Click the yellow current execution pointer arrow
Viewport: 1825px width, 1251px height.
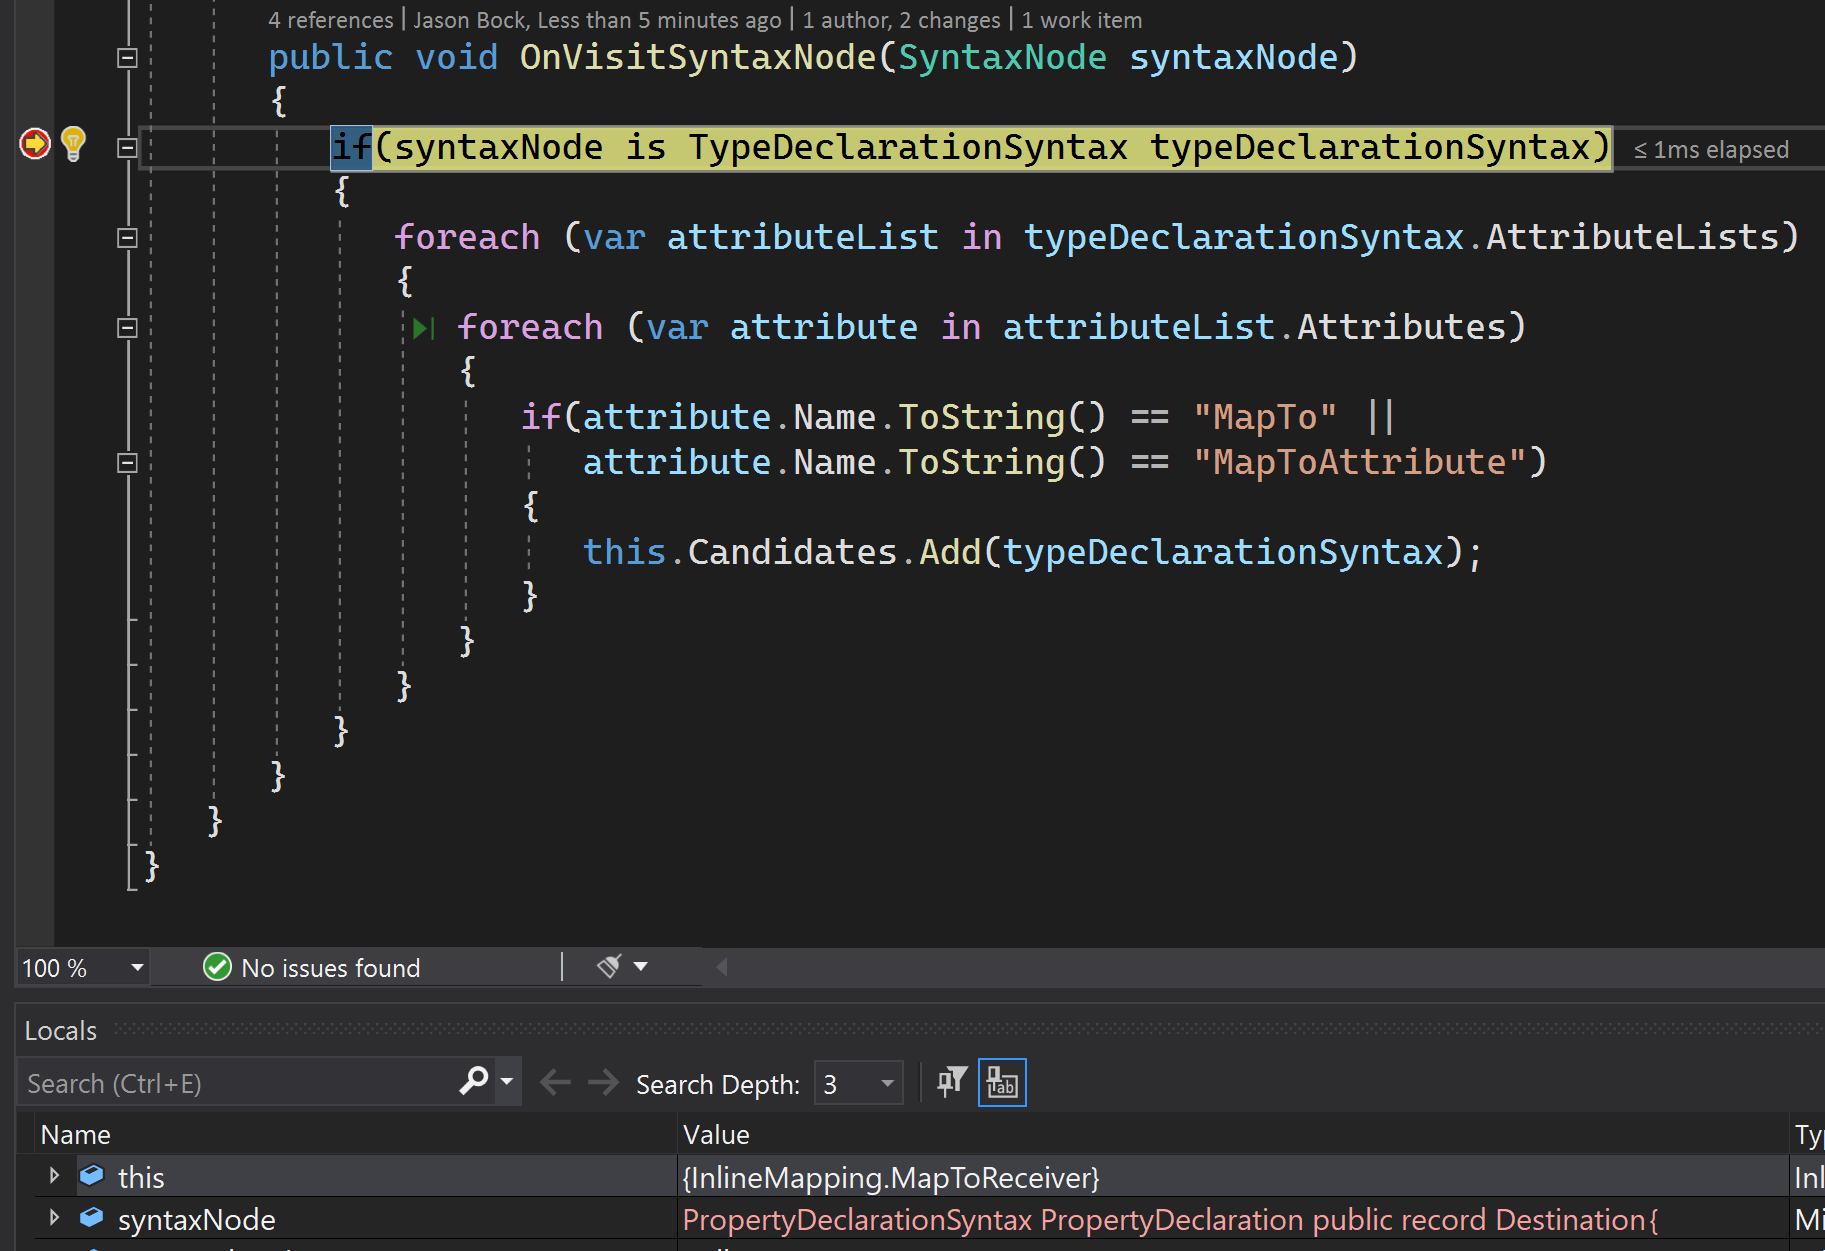(x=34, y=144)
